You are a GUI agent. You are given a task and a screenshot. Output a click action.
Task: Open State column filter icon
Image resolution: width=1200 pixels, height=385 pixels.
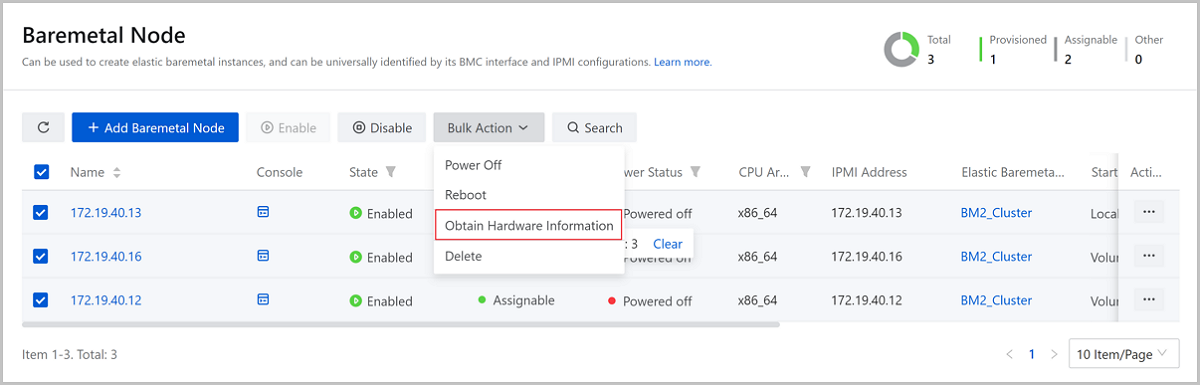[392, 172]
